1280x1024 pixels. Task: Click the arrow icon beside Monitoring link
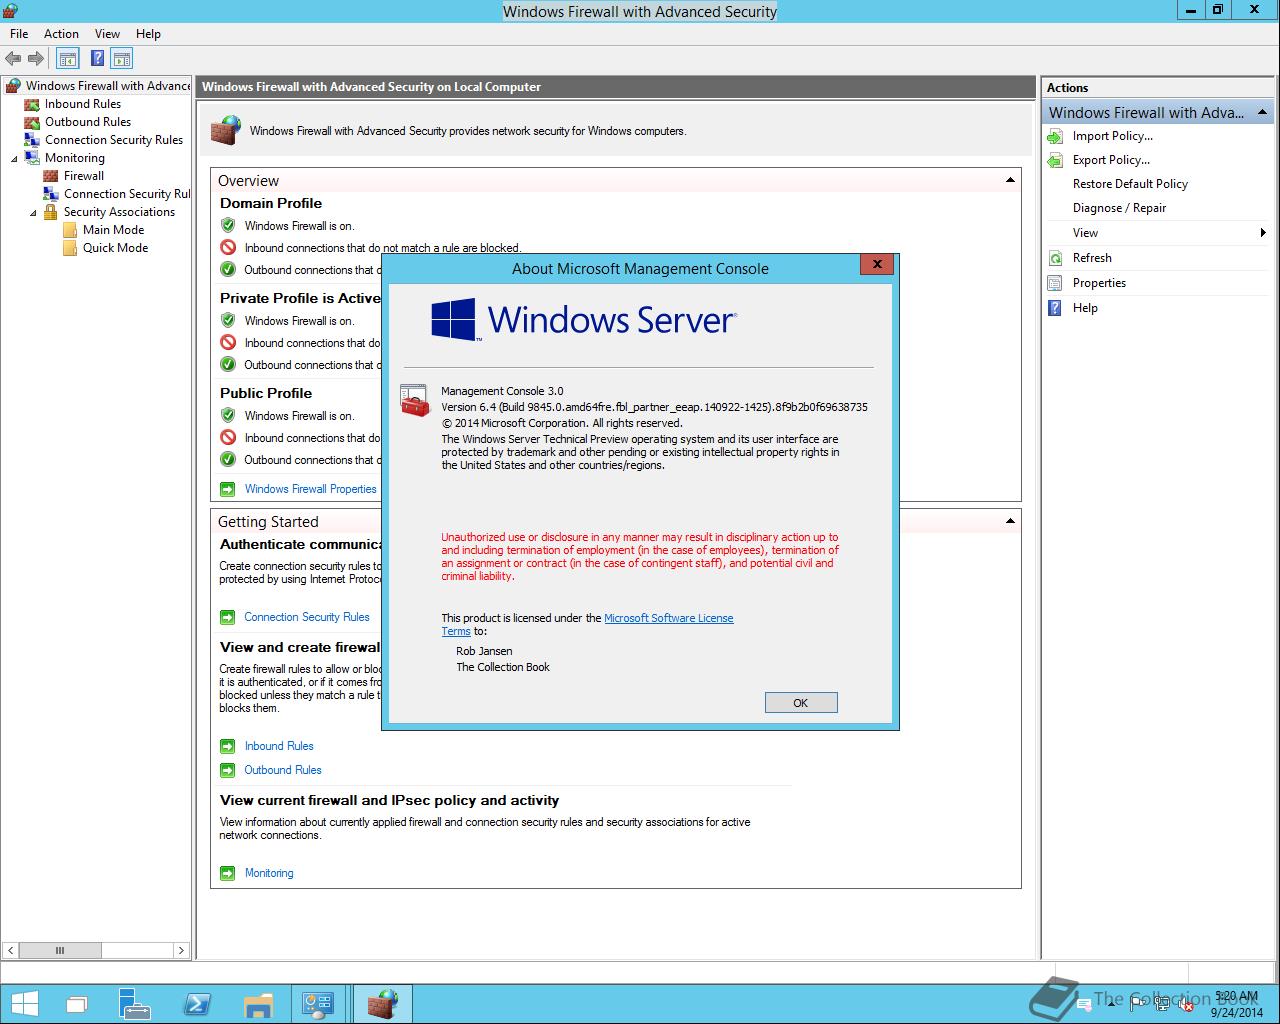coord(227,873)
